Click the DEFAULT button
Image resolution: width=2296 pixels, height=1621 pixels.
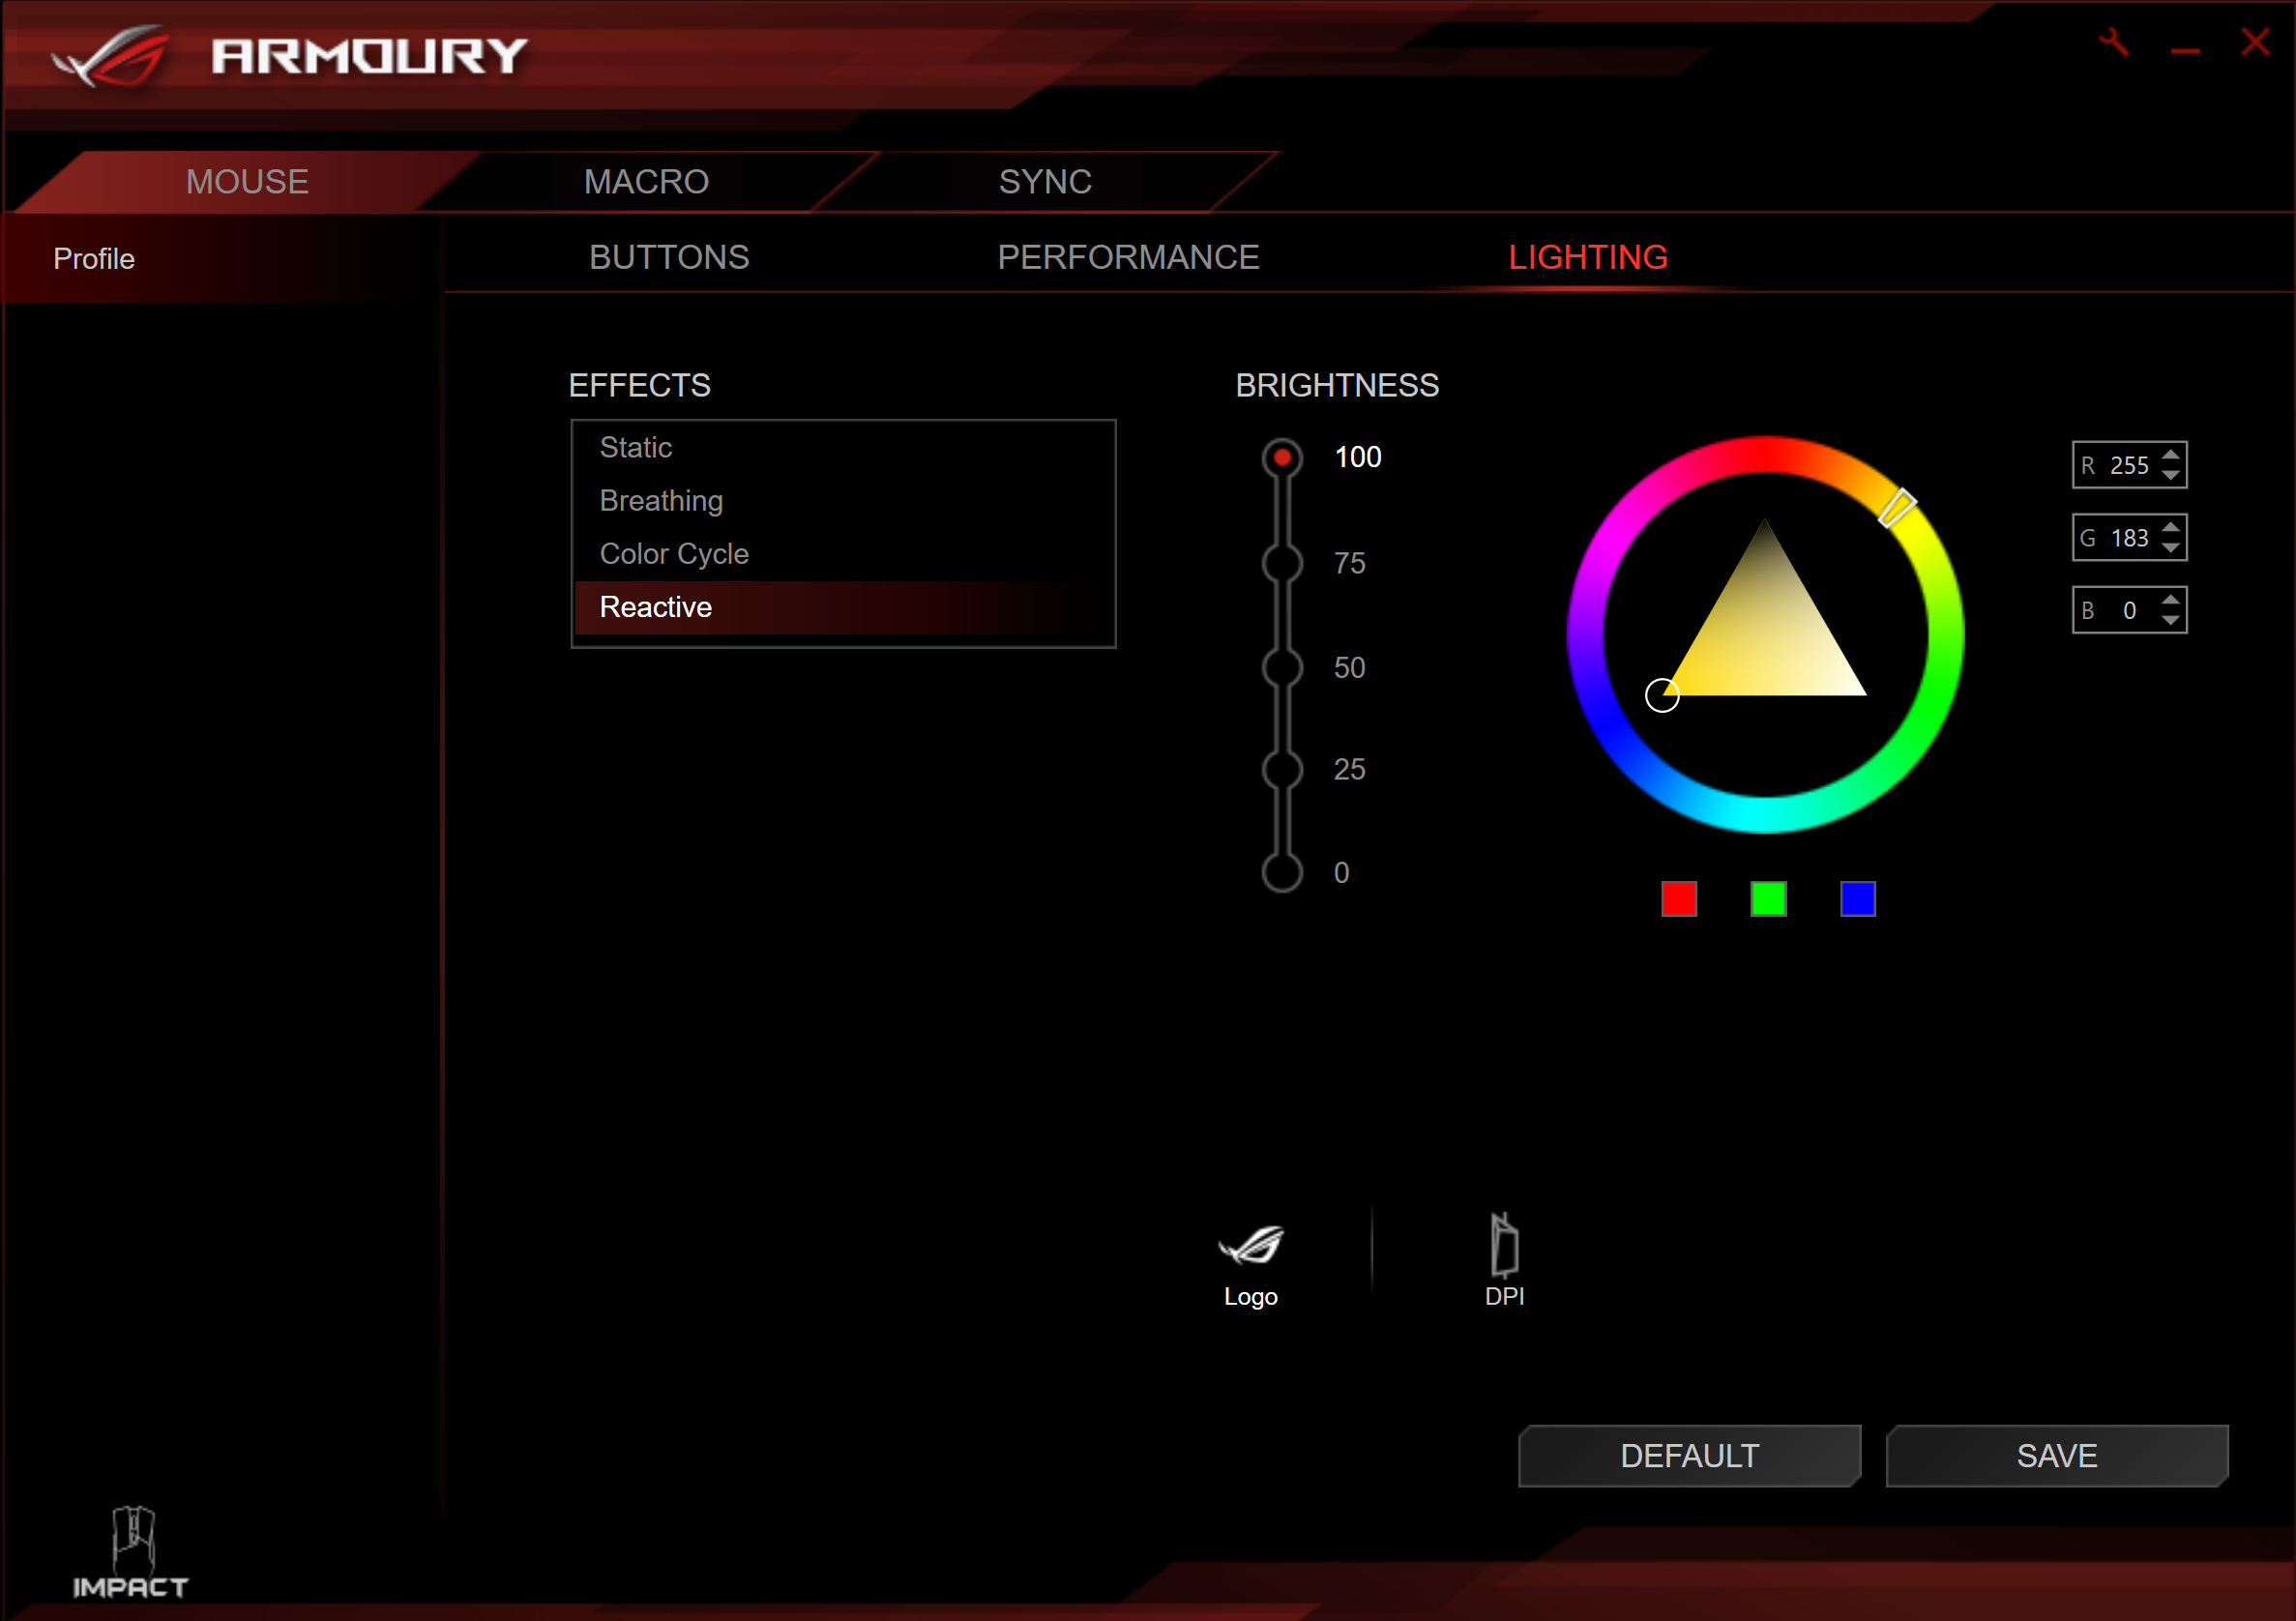(1689, 1456)
